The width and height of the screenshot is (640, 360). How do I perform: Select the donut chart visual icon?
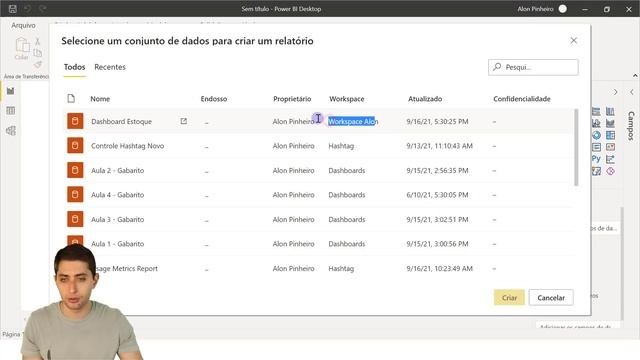point(596,135)
